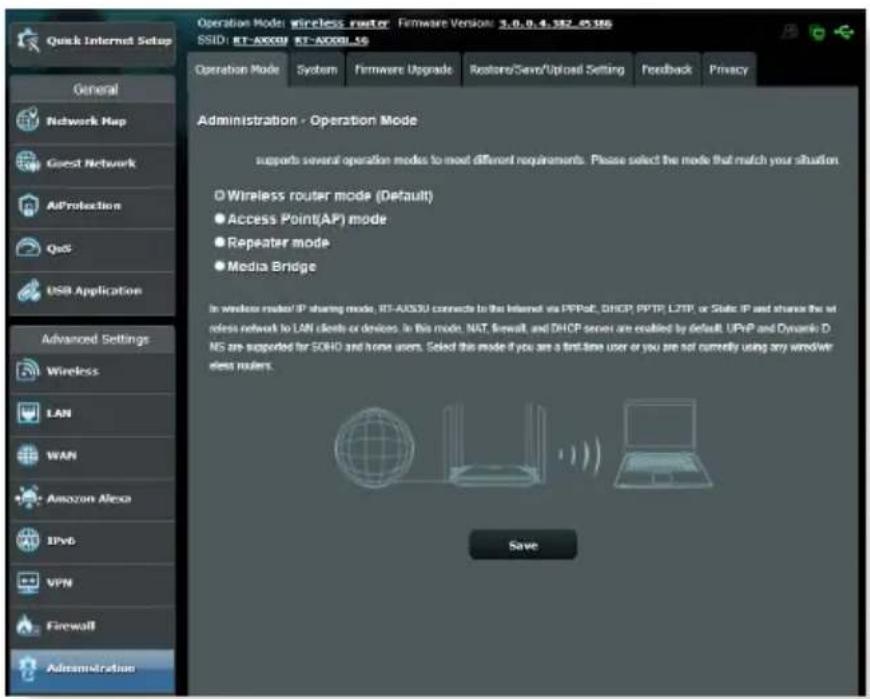Open Quick Internet Setup wizard icon
The width and height of the screenshot is (870, 699).
pos(28,40)
